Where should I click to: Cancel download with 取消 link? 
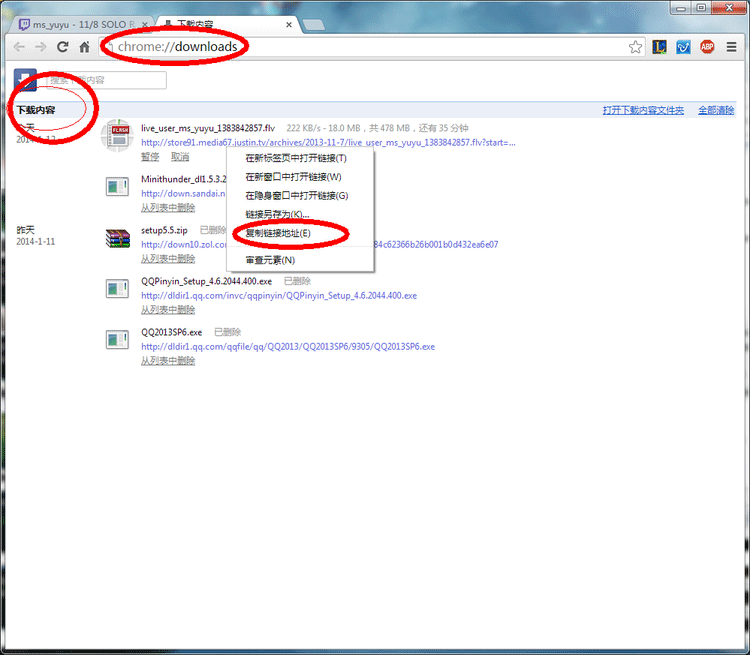coord(180,156)
